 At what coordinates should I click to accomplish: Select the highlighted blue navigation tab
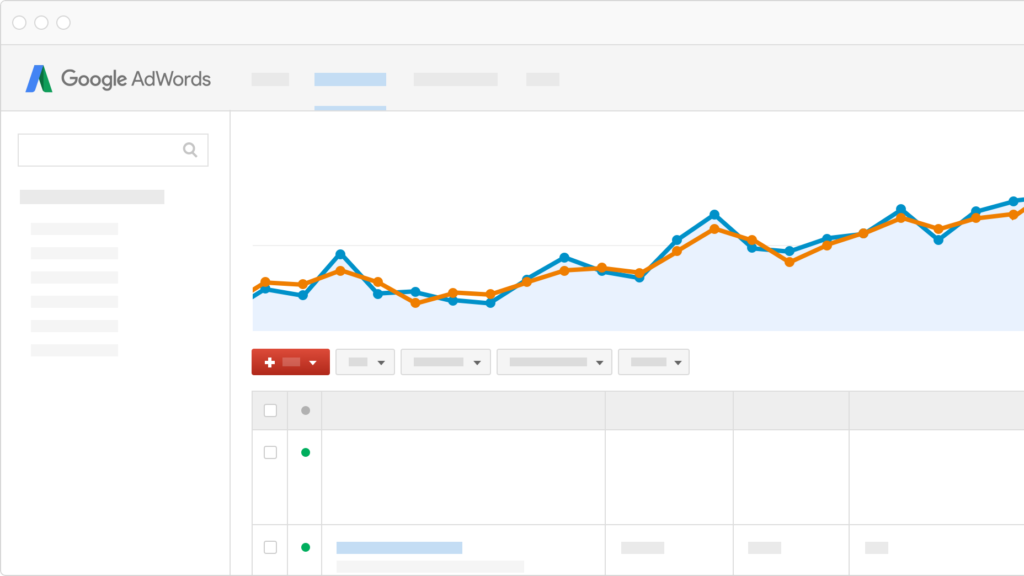[x=350, y=80]
